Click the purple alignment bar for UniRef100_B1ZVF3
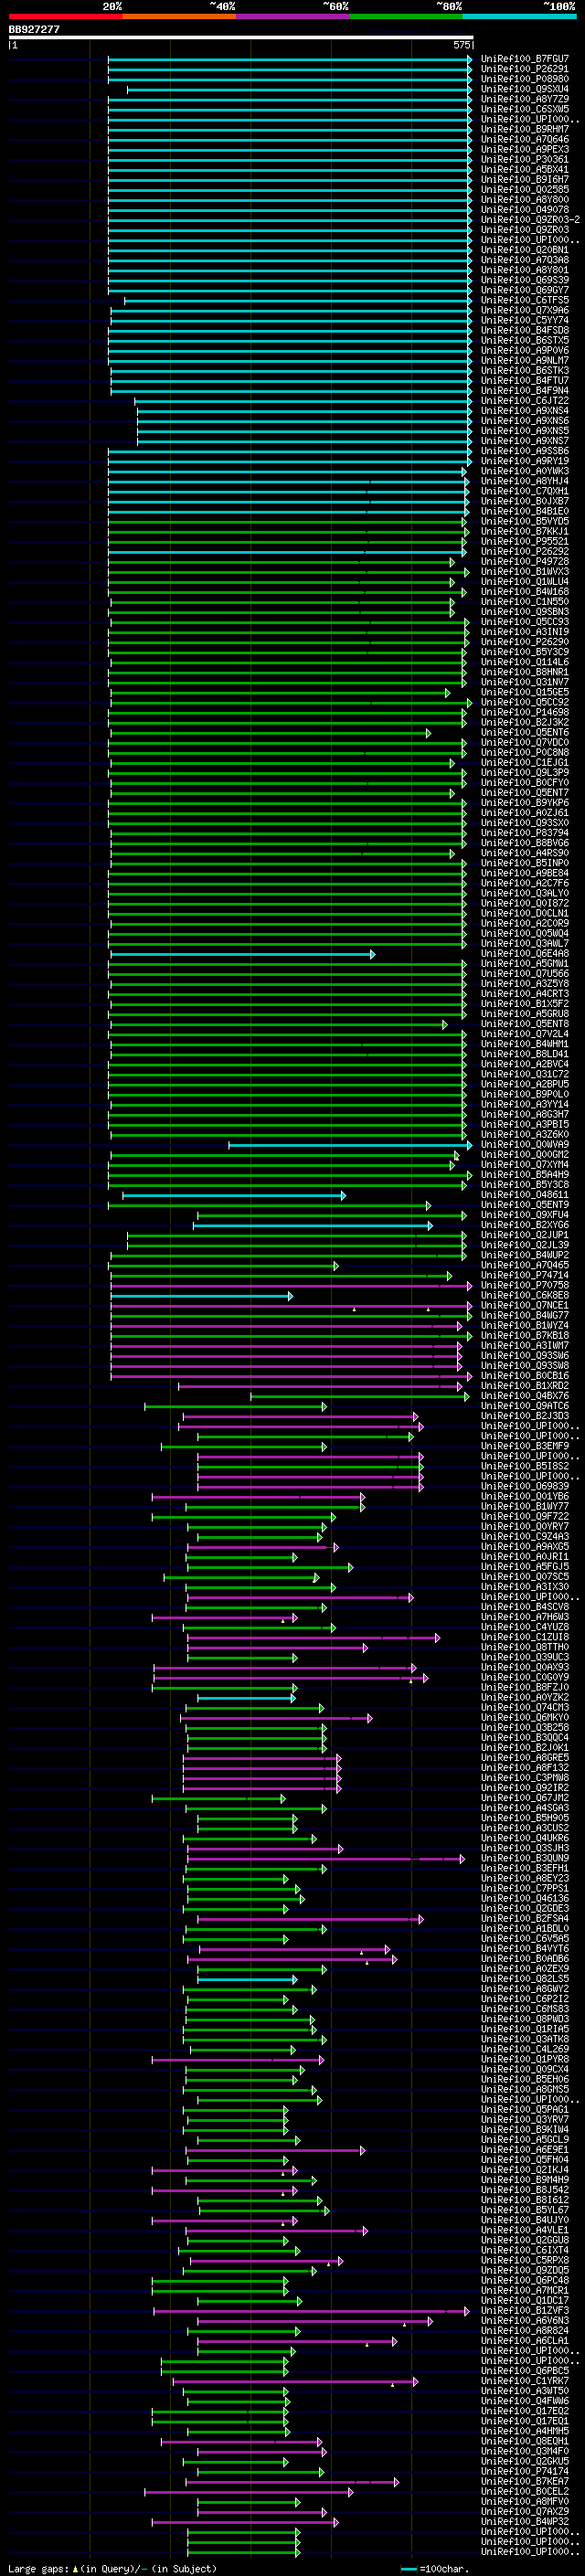The image size is (585, 2576). click(x=311, y=2311)
